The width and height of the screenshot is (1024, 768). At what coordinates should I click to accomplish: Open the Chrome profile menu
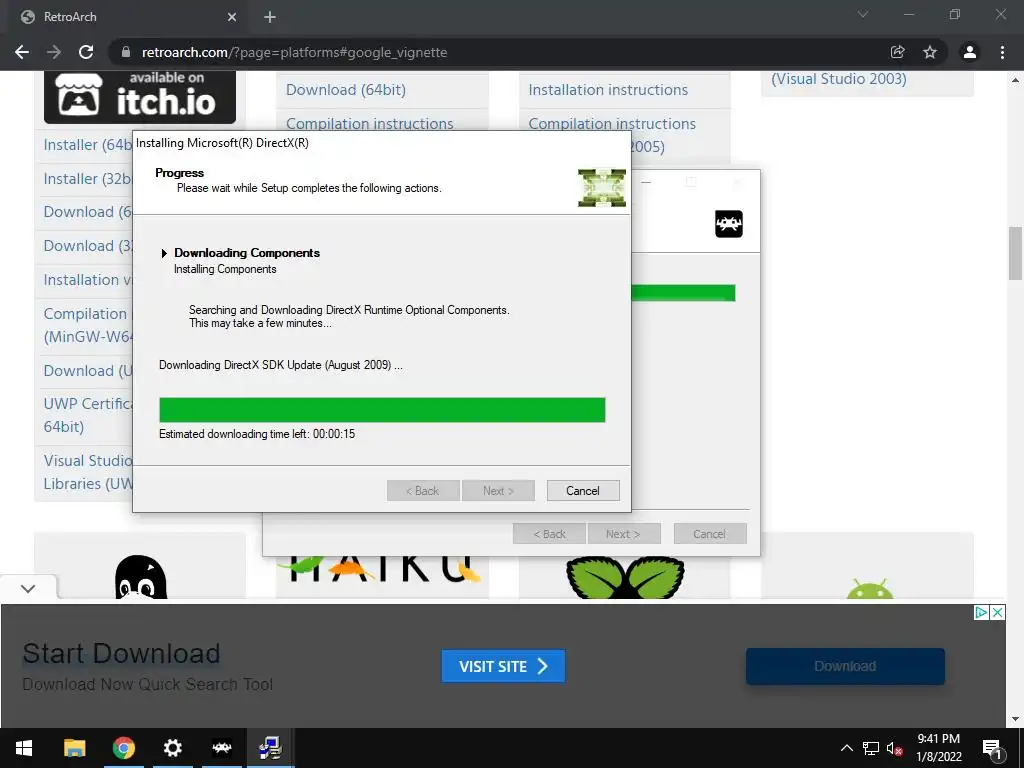(970, 52)
